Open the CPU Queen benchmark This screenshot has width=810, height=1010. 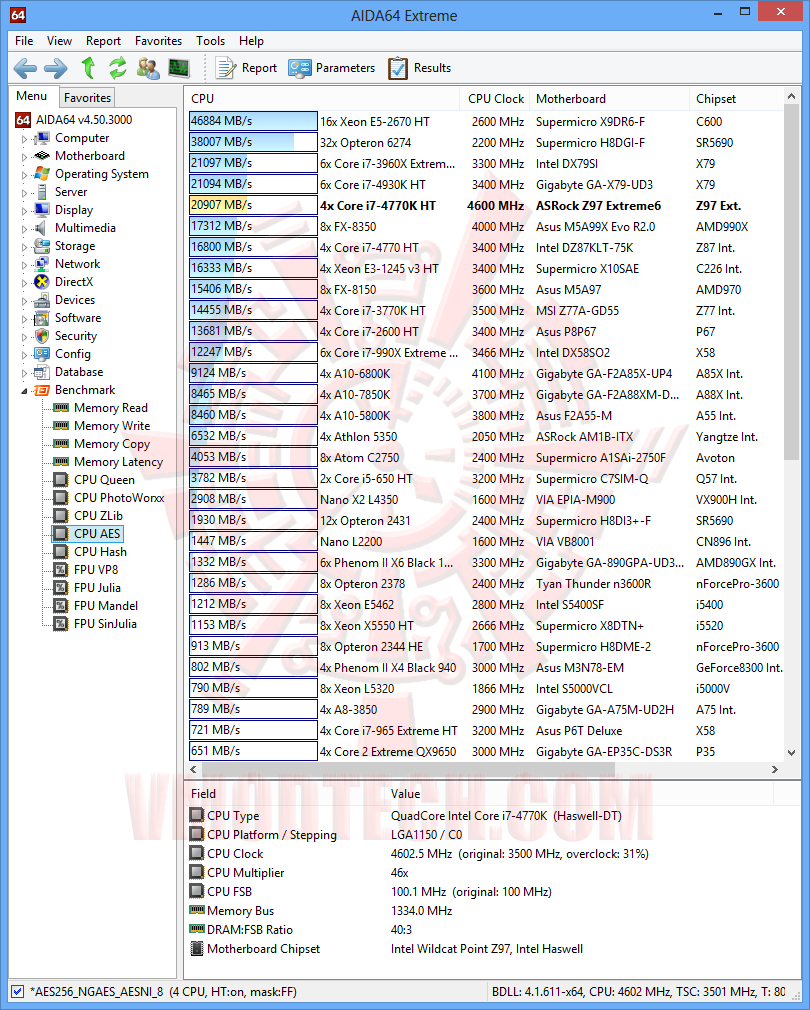(104, 481)
